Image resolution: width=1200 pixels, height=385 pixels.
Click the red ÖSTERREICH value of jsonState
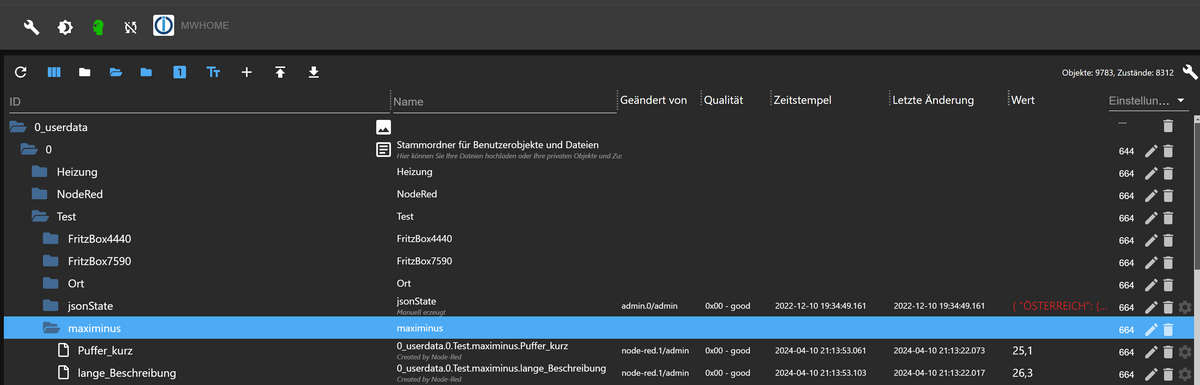coord(1060,306)
